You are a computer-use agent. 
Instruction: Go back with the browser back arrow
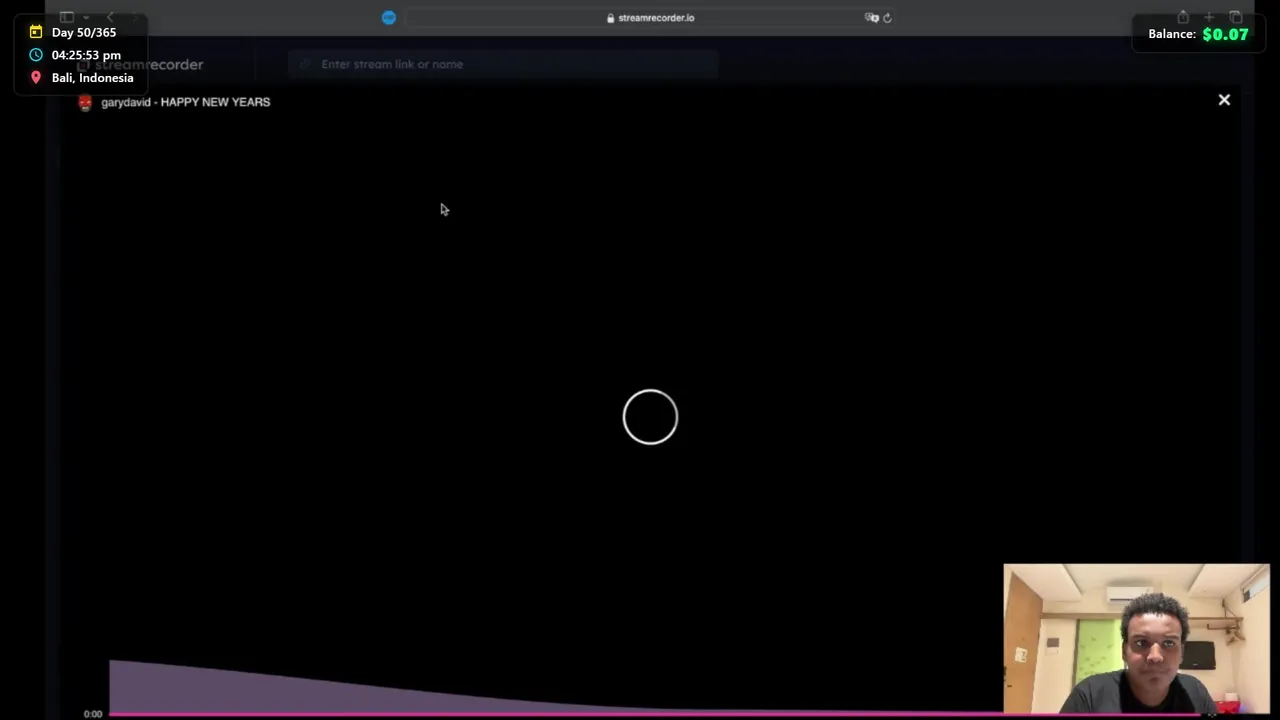tap(110, 18)
